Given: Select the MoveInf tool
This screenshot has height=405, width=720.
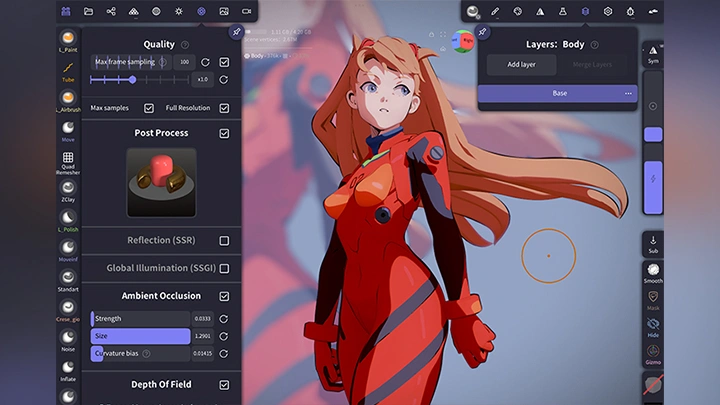Looking at the screenshot, I should pyautogui.click(x=68, y=251).
